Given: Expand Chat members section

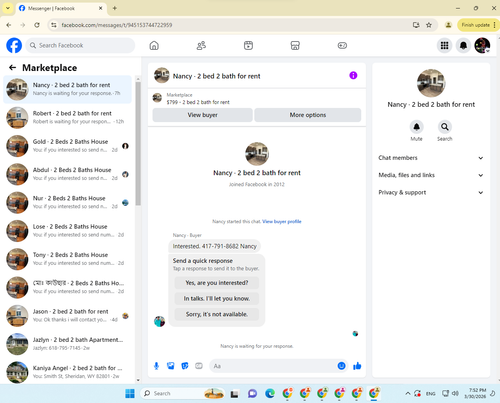Looking at the screenshot, I should 431,158.
